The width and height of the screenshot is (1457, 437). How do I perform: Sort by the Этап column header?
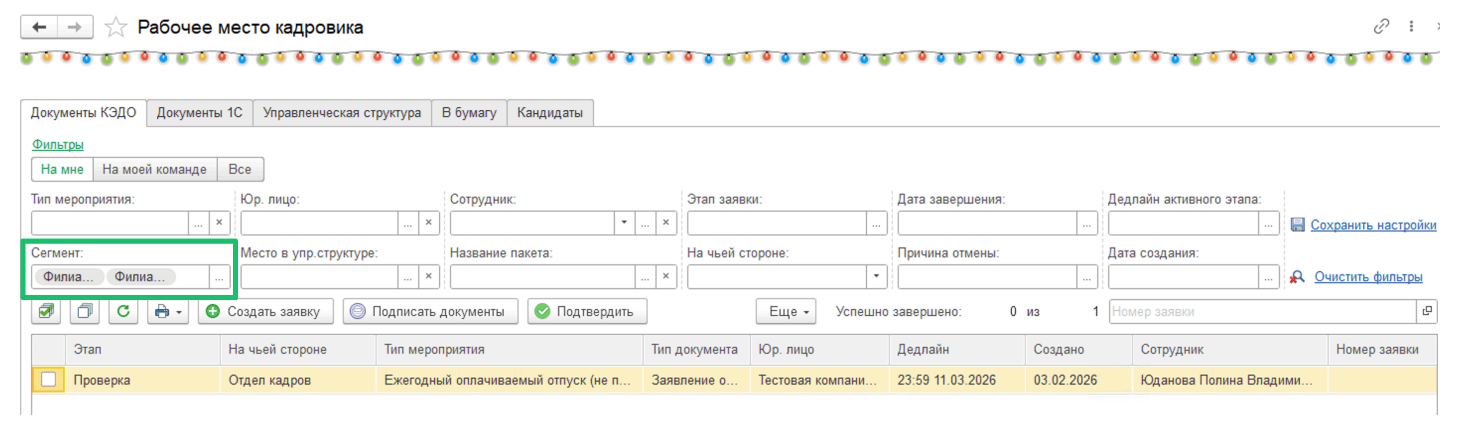[143, 350]
